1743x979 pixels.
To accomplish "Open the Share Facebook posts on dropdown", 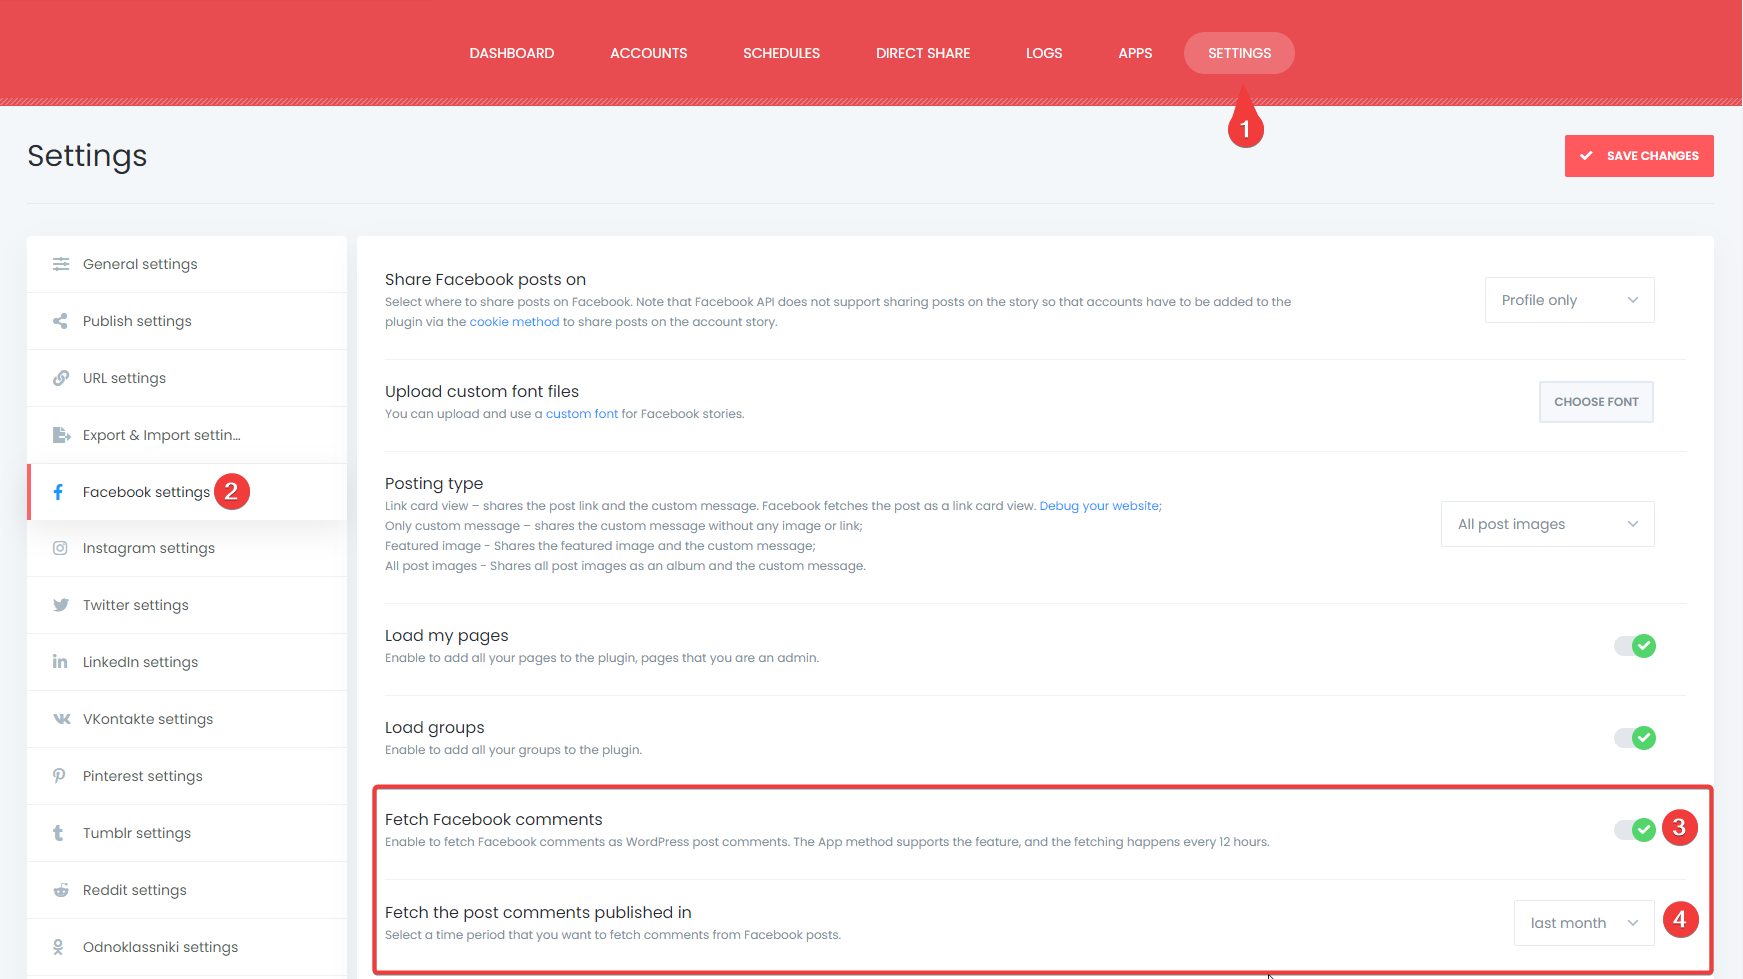I will (1570, 300).
